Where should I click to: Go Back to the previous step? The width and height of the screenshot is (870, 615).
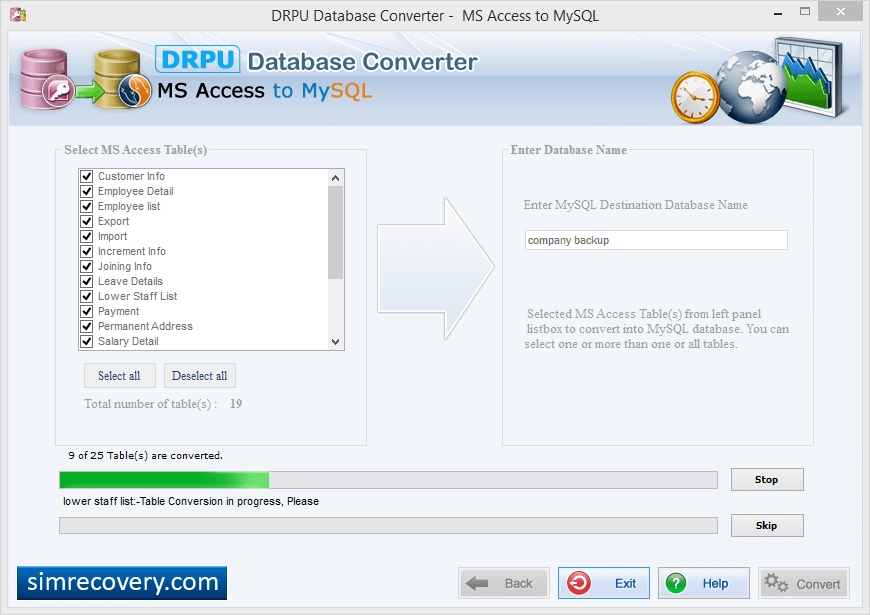(504, 583)
